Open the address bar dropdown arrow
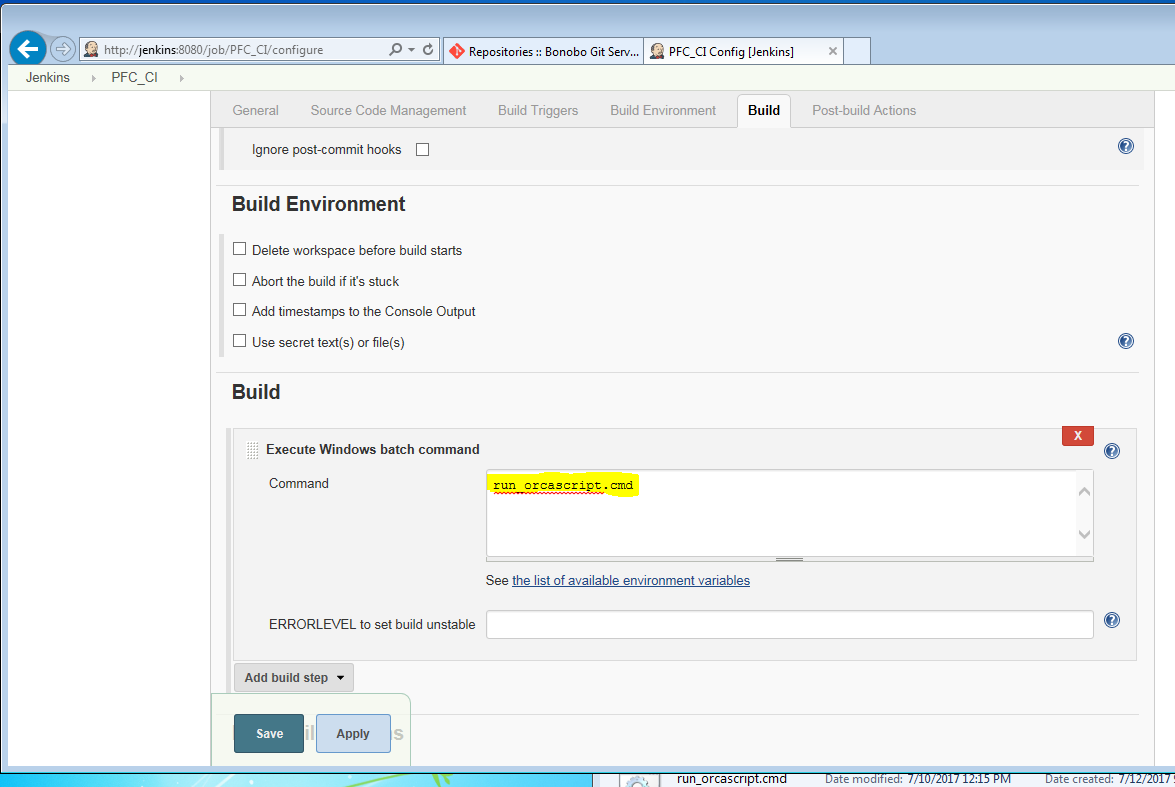The width and height of the screenshot is (1175, 787). point(411,49)
